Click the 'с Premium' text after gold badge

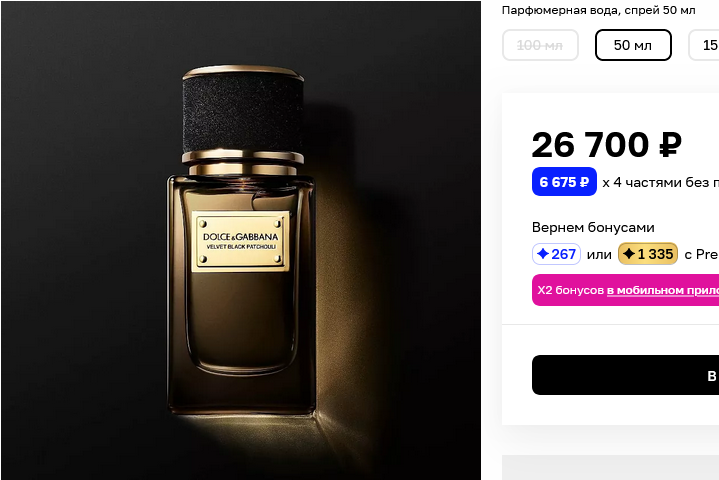click(x=701, y=254)
